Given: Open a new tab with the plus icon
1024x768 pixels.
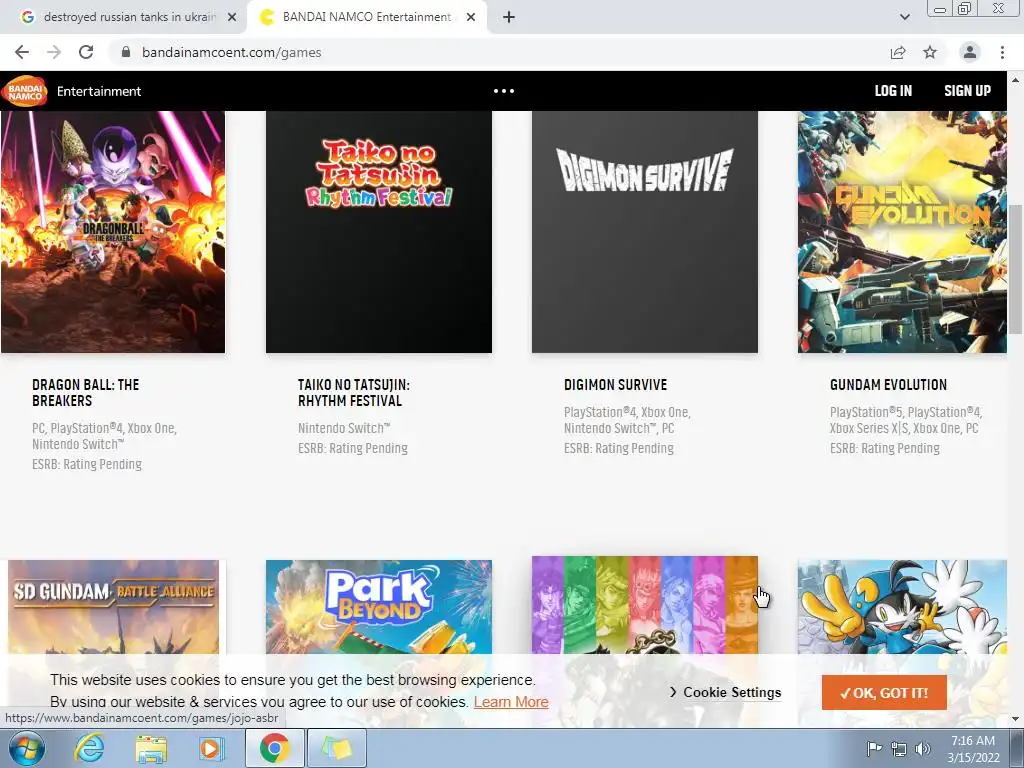Looking at the screenshot, I should click(509, 17).
